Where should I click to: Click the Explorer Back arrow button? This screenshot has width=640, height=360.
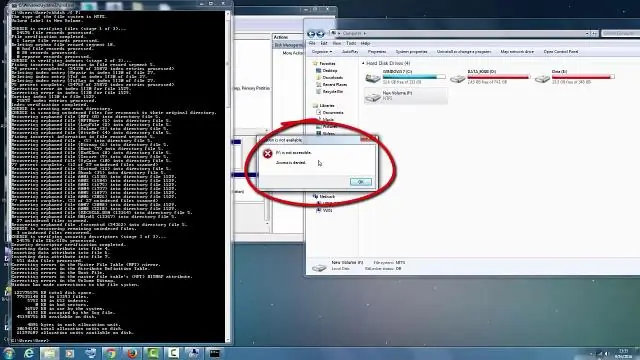(311, 34)
